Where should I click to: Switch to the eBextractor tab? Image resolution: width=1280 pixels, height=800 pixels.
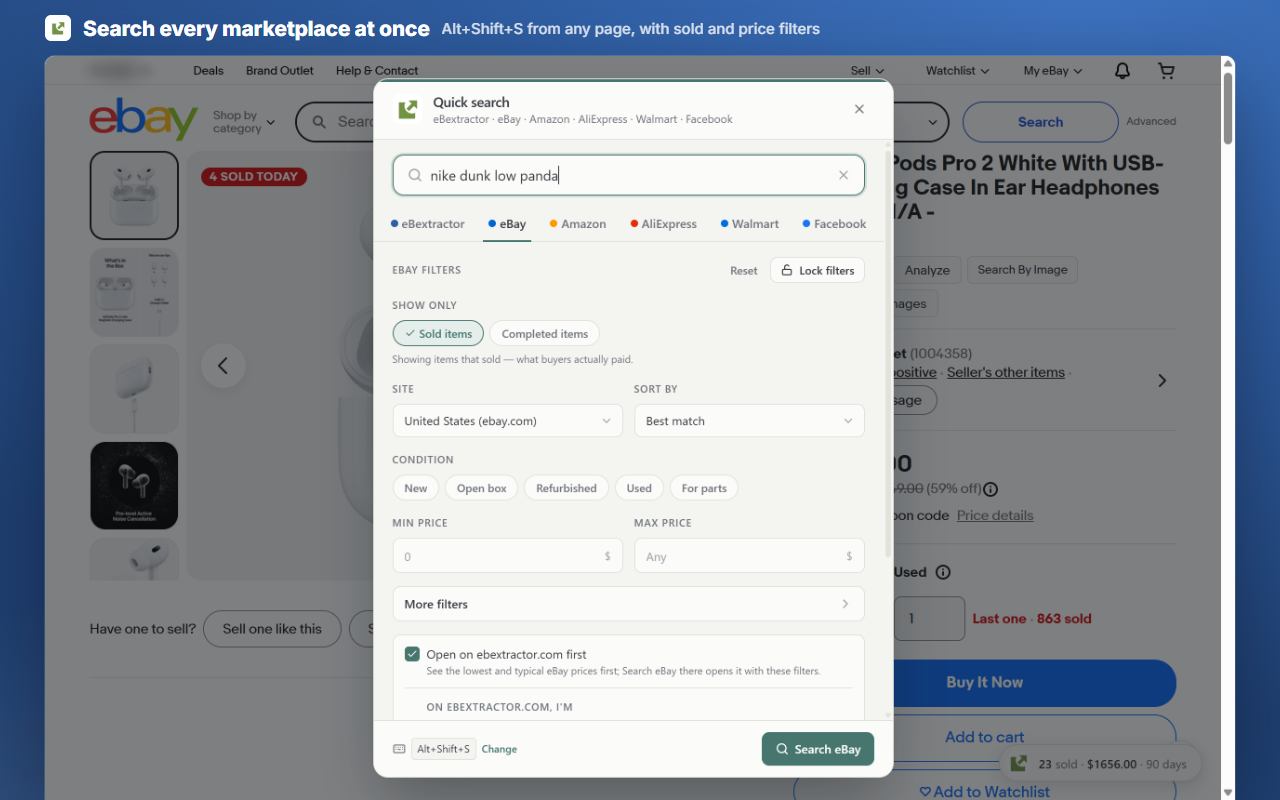tap(428, 224)
